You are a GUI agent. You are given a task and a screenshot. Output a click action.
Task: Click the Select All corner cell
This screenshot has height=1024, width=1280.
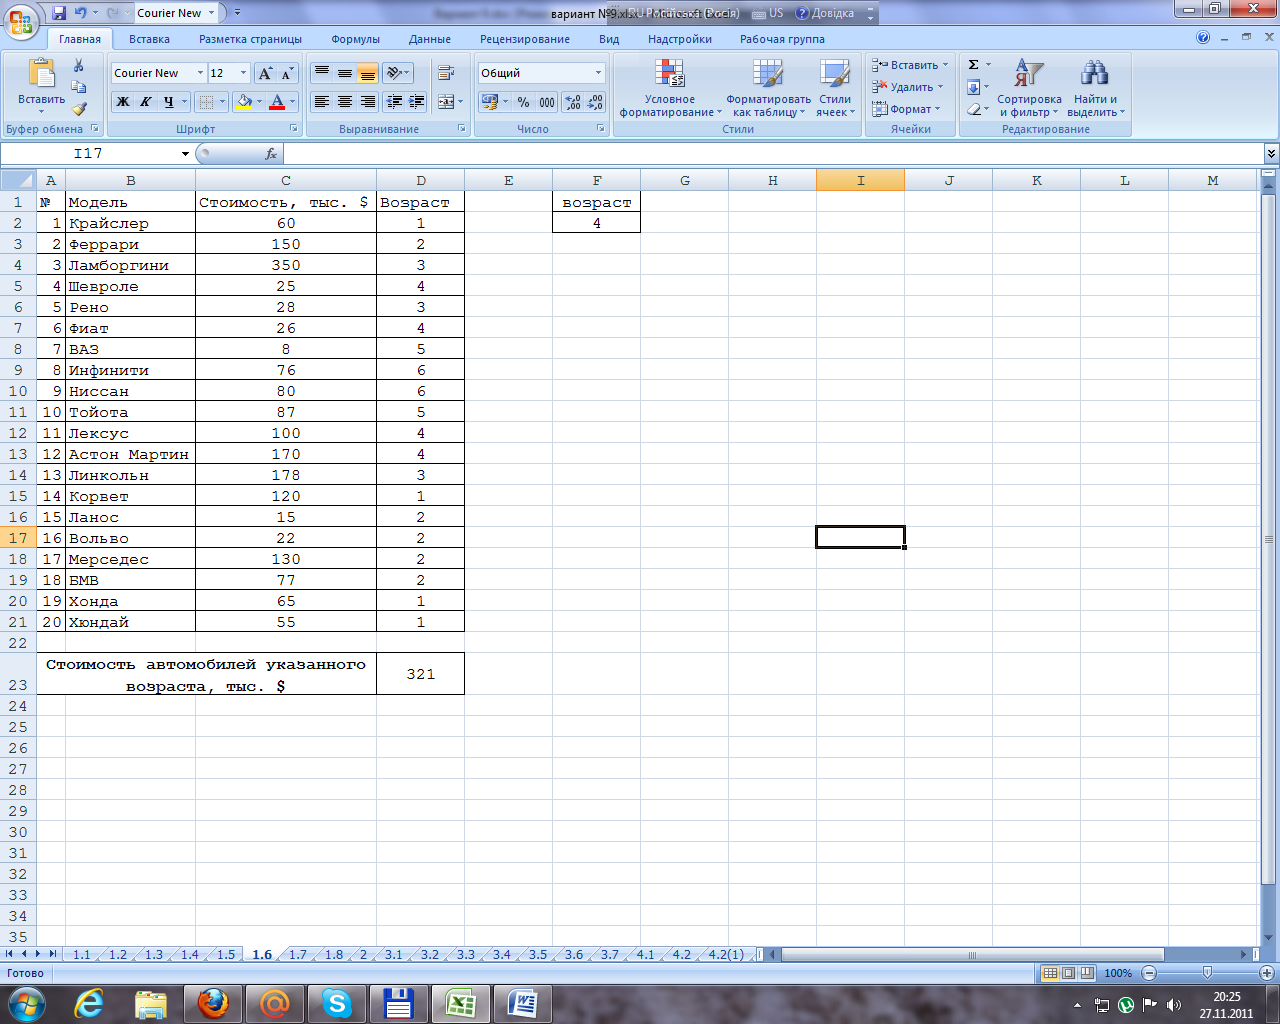pos(18,181)
